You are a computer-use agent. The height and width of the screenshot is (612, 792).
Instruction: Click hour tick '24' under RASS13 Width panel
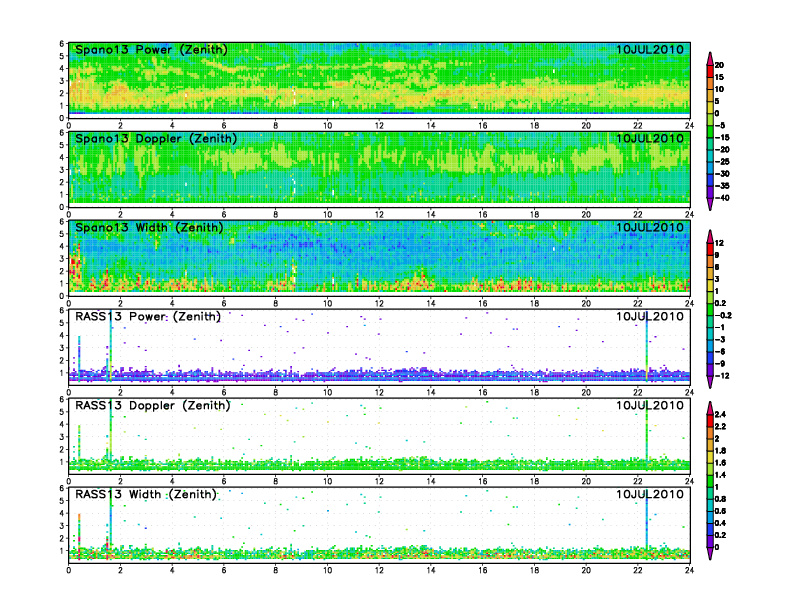tap(689, 570)
